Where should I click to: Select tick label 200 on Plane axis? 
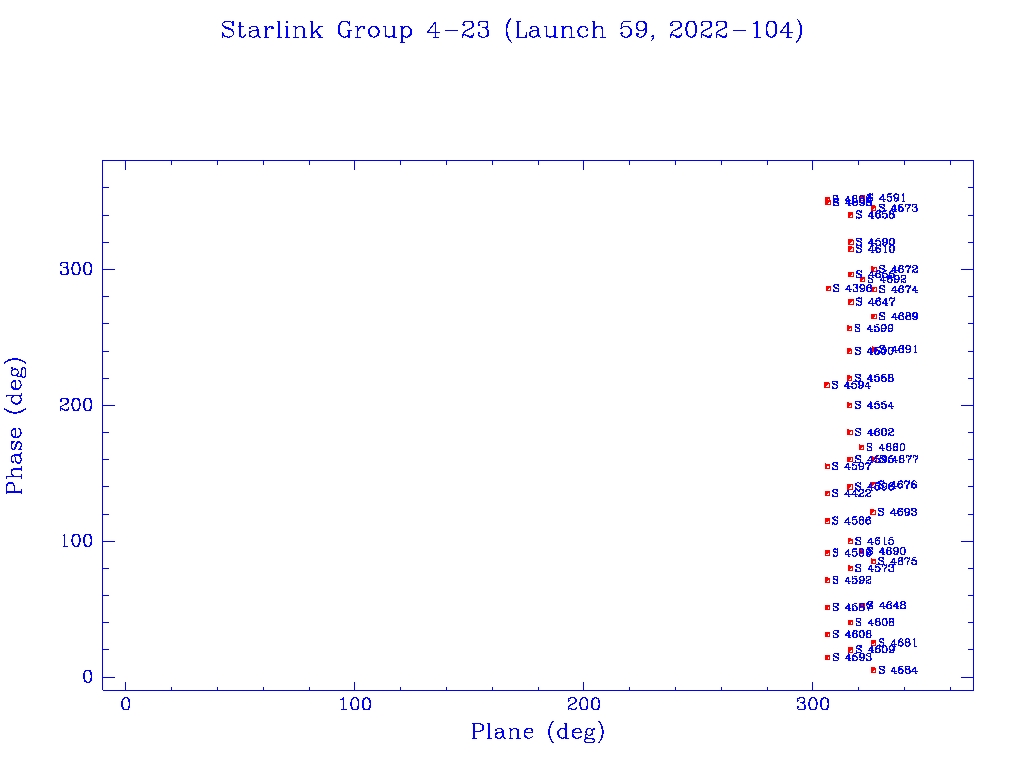point(583,704)
